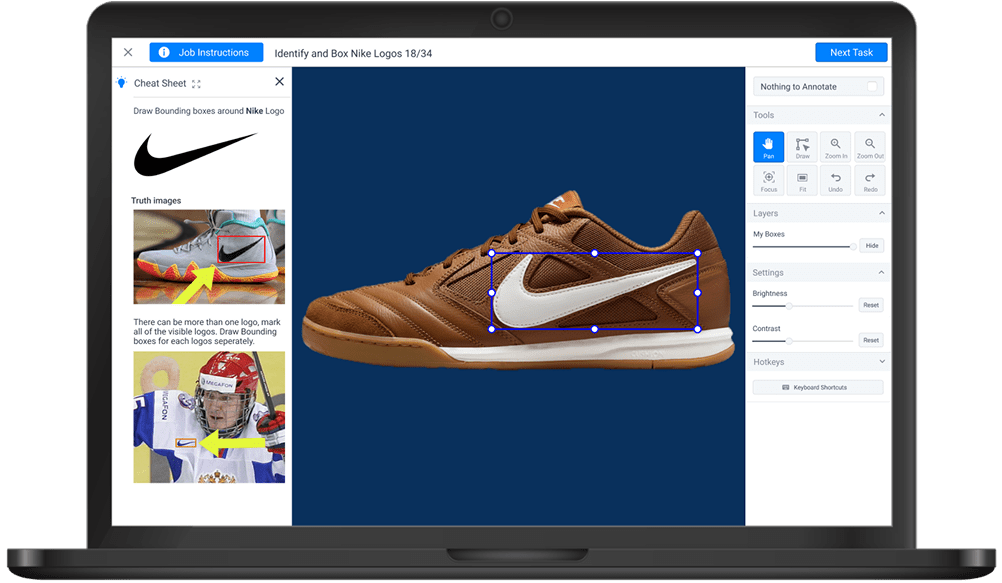The image size is (1002, 583).
Task: Click the Contrast slider handle
Action: [x=789, y=341]
